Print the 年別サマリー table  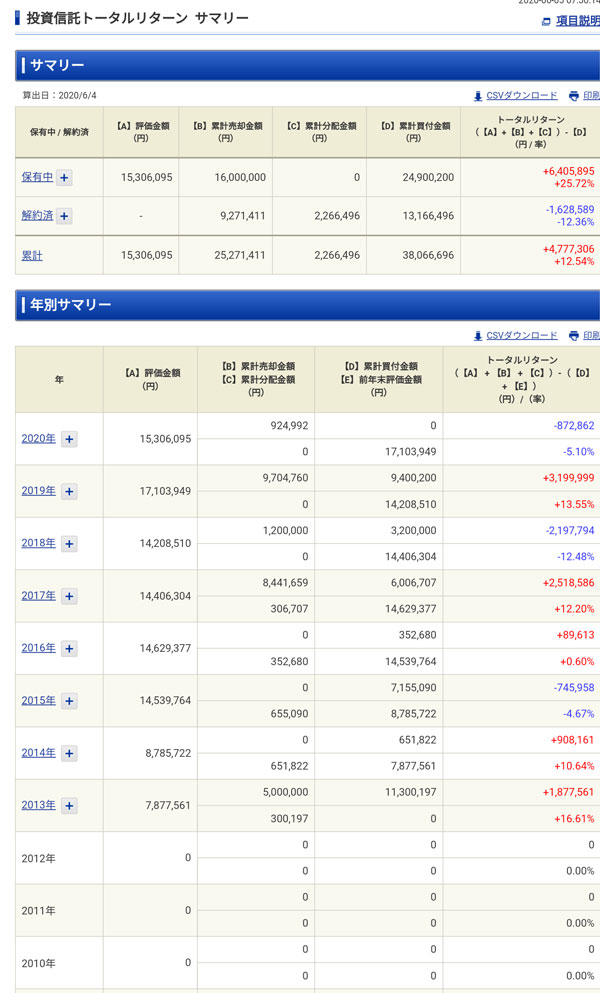tap(586, 336)
